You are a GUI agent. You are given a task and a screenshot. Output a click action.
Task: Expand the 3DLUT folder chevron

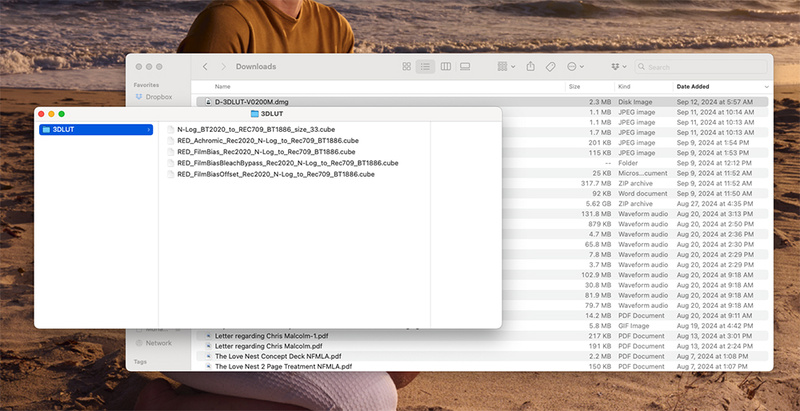pos(149,129)
